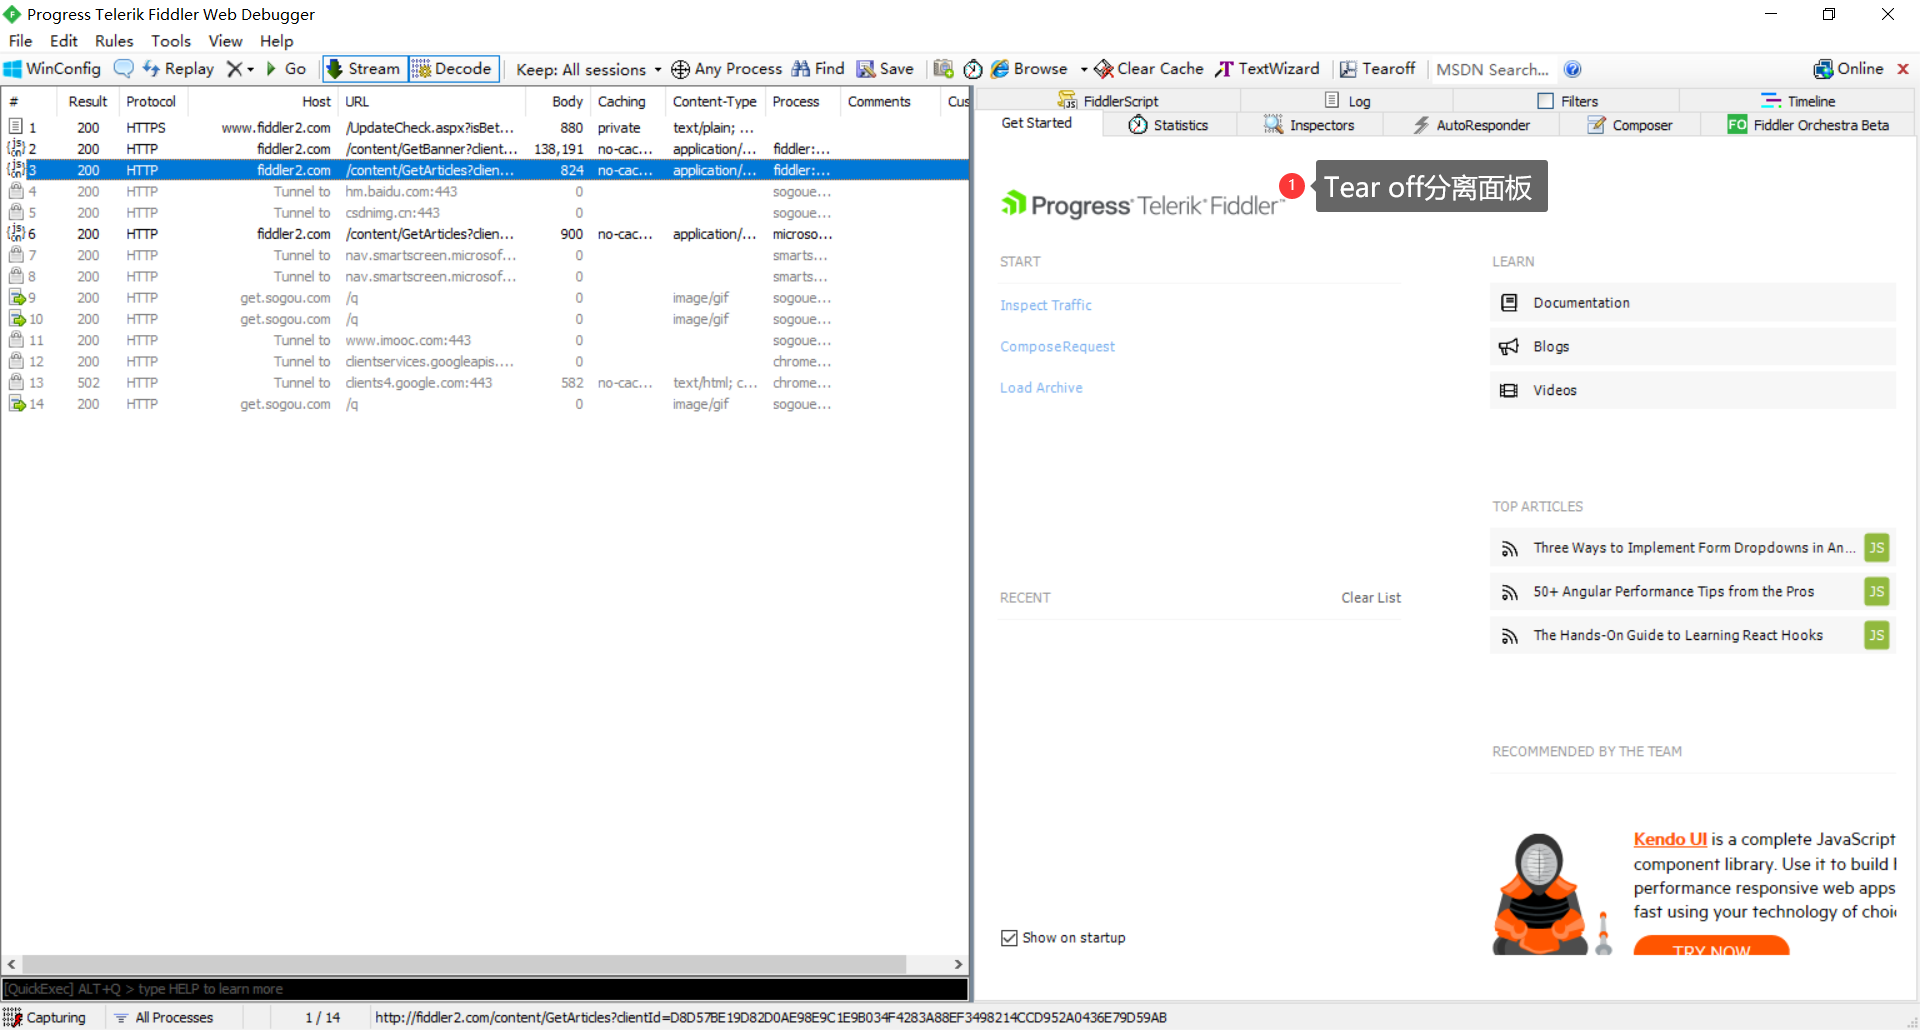Click the Inspect Traffic link

(1045, 305)
